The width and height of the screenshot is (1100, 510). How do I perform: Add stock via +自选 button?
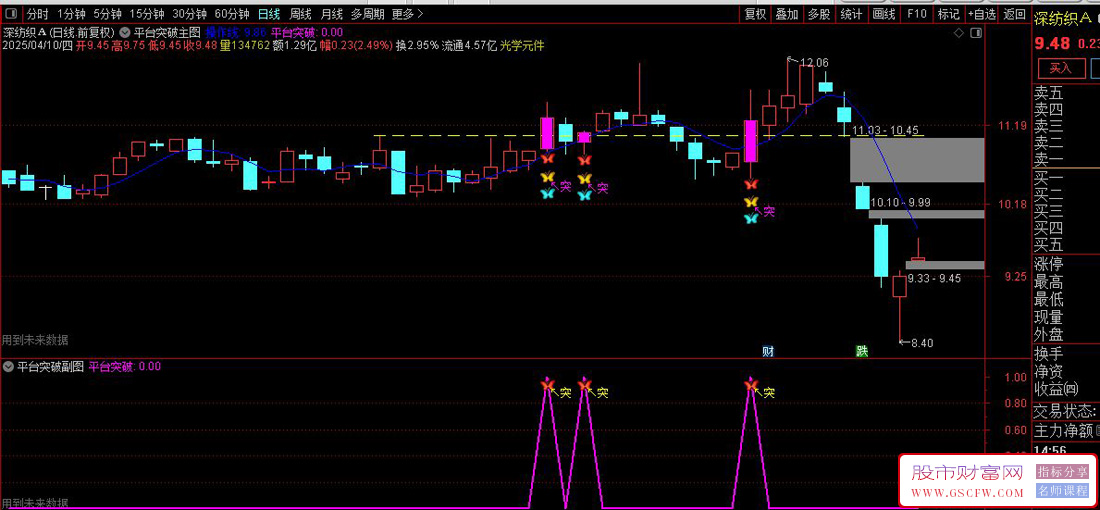point(981,14)
